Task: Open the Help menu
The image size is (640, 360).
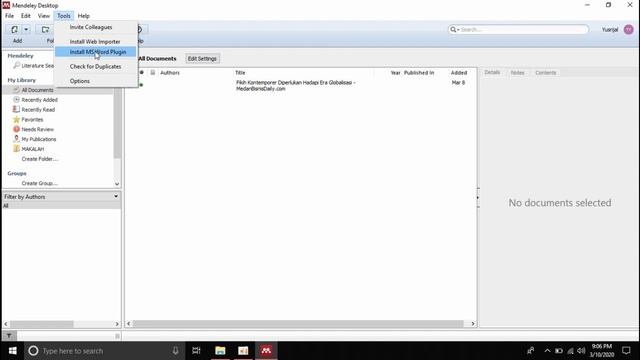Action: [x=84, y=16]
